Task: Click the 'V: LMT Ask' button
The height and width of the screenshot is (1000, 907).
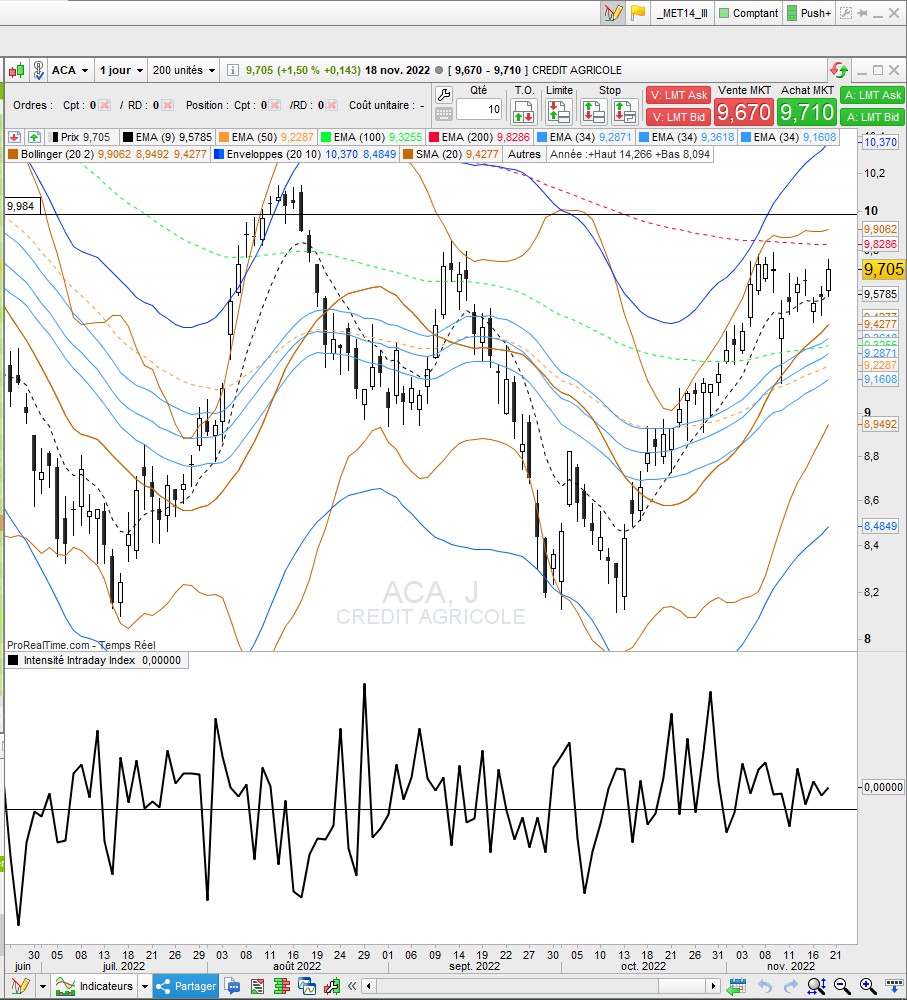Action: 679,95
